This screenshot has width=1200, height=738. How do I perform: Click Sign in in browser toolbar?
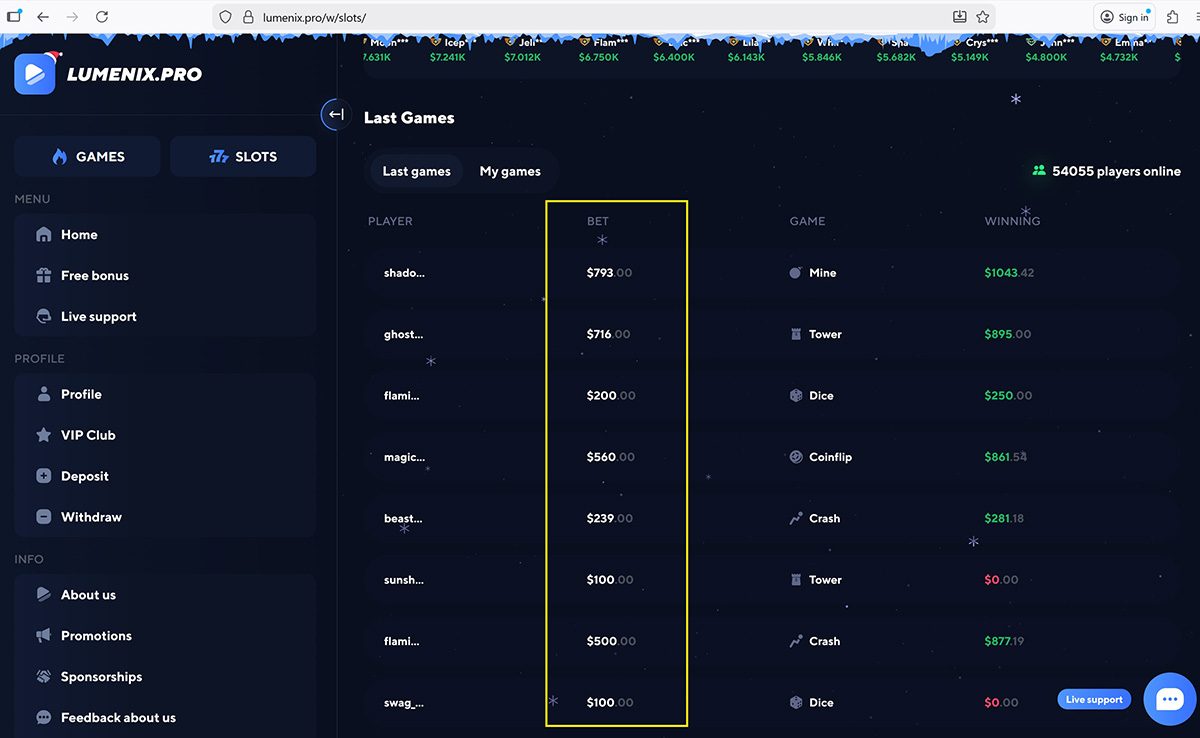(1124, 17)
